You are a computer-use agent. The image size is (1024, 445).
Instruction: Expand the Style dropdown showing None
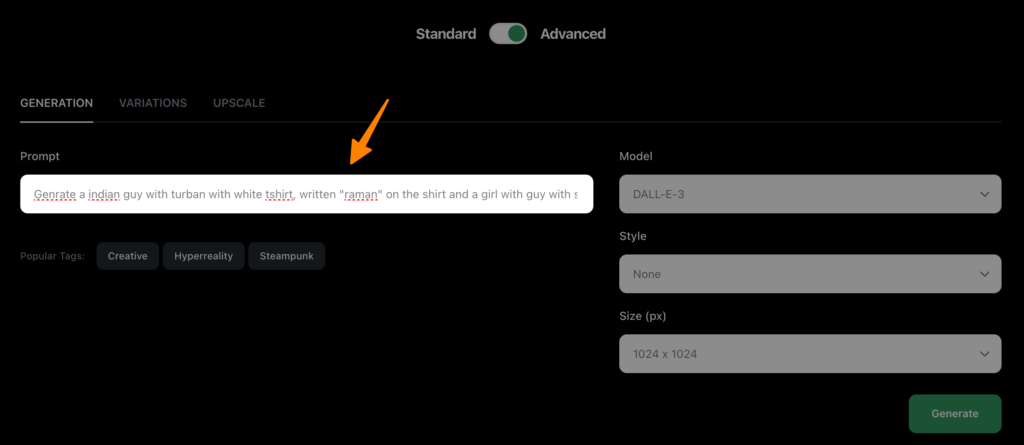tap(800, 273)
